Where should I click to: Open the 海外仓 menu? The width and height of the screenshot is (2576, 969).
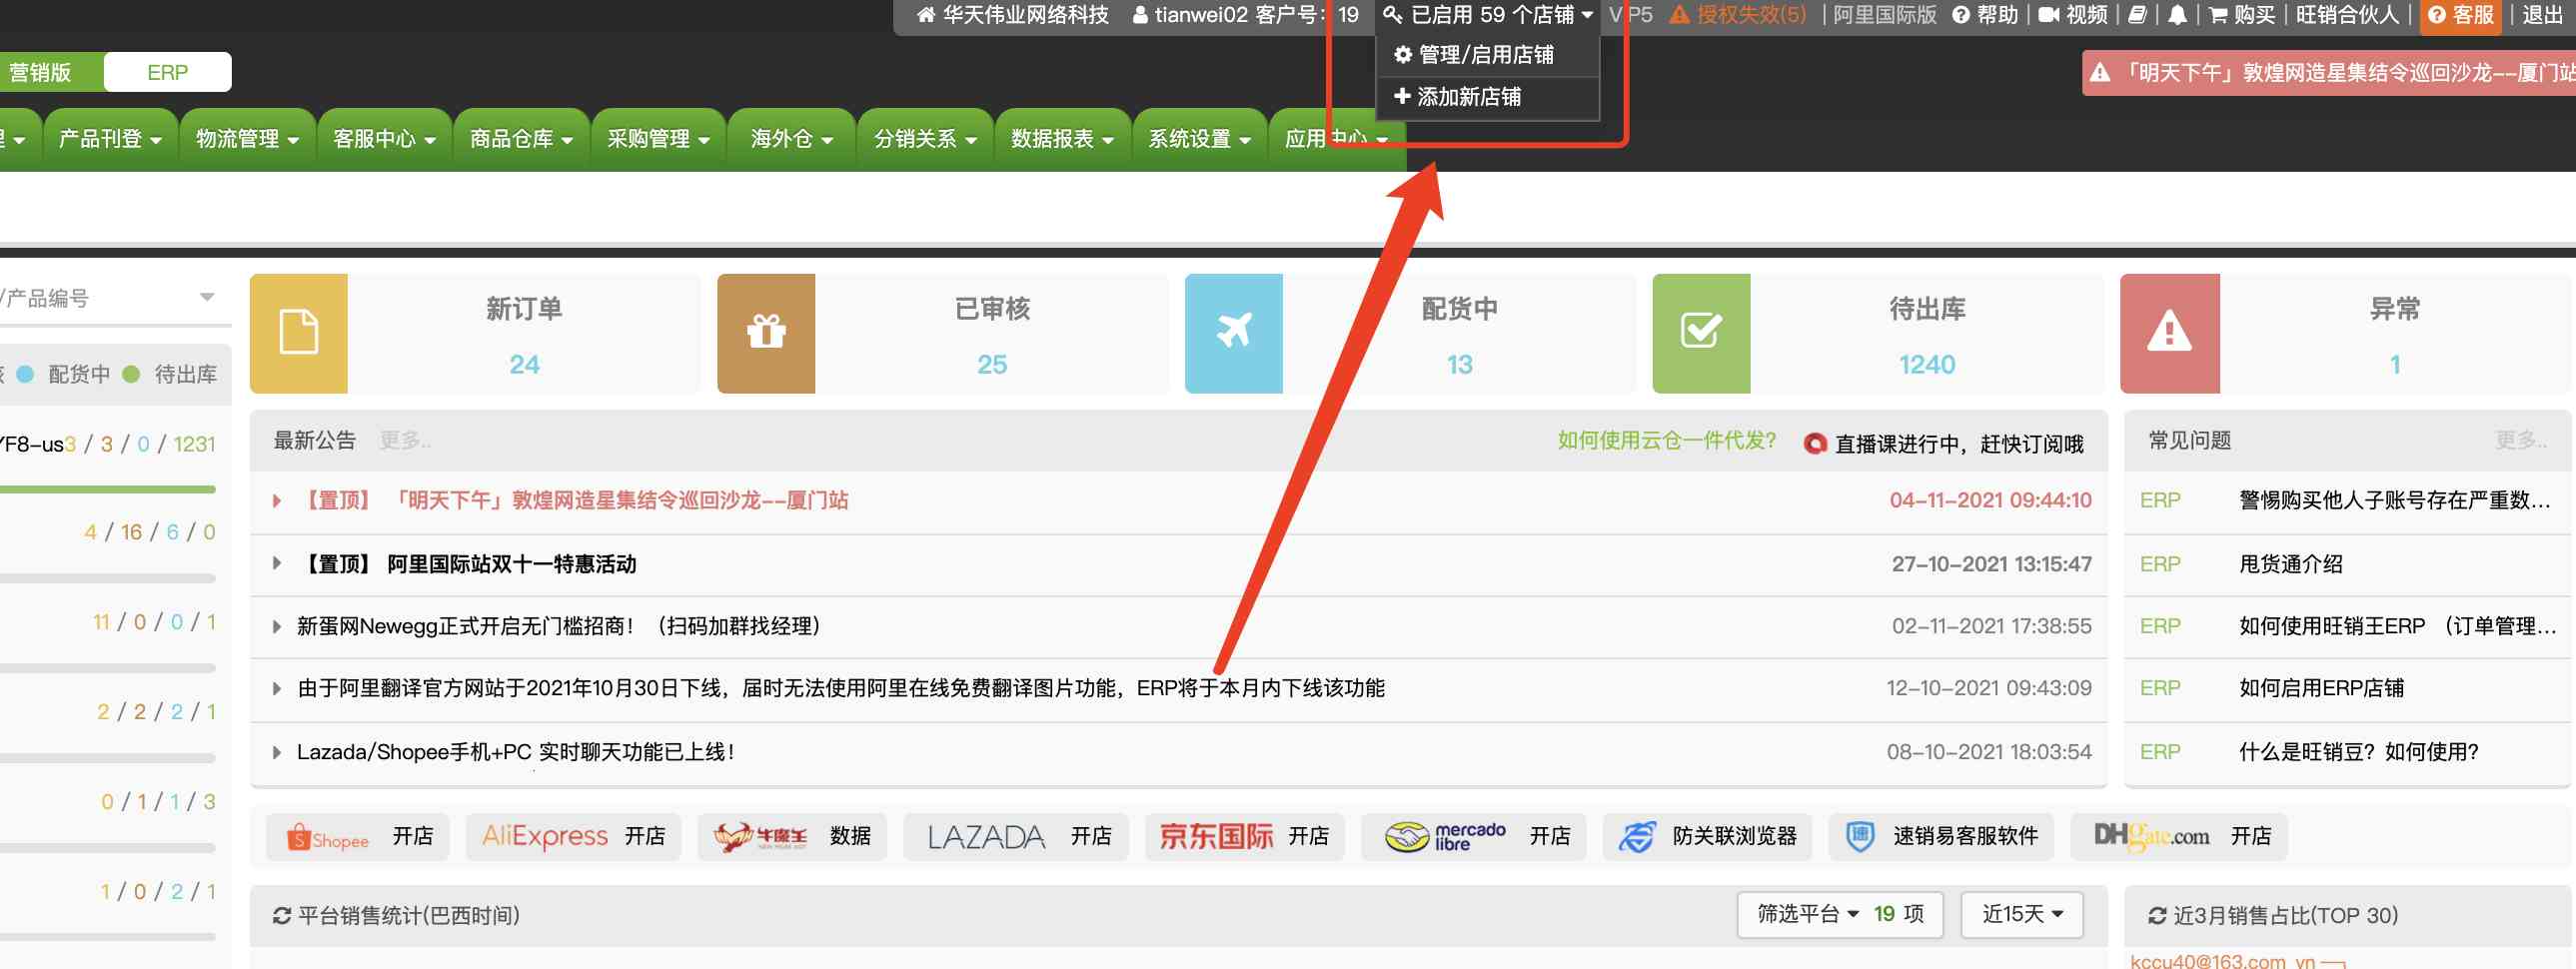(x=792, y=139)
